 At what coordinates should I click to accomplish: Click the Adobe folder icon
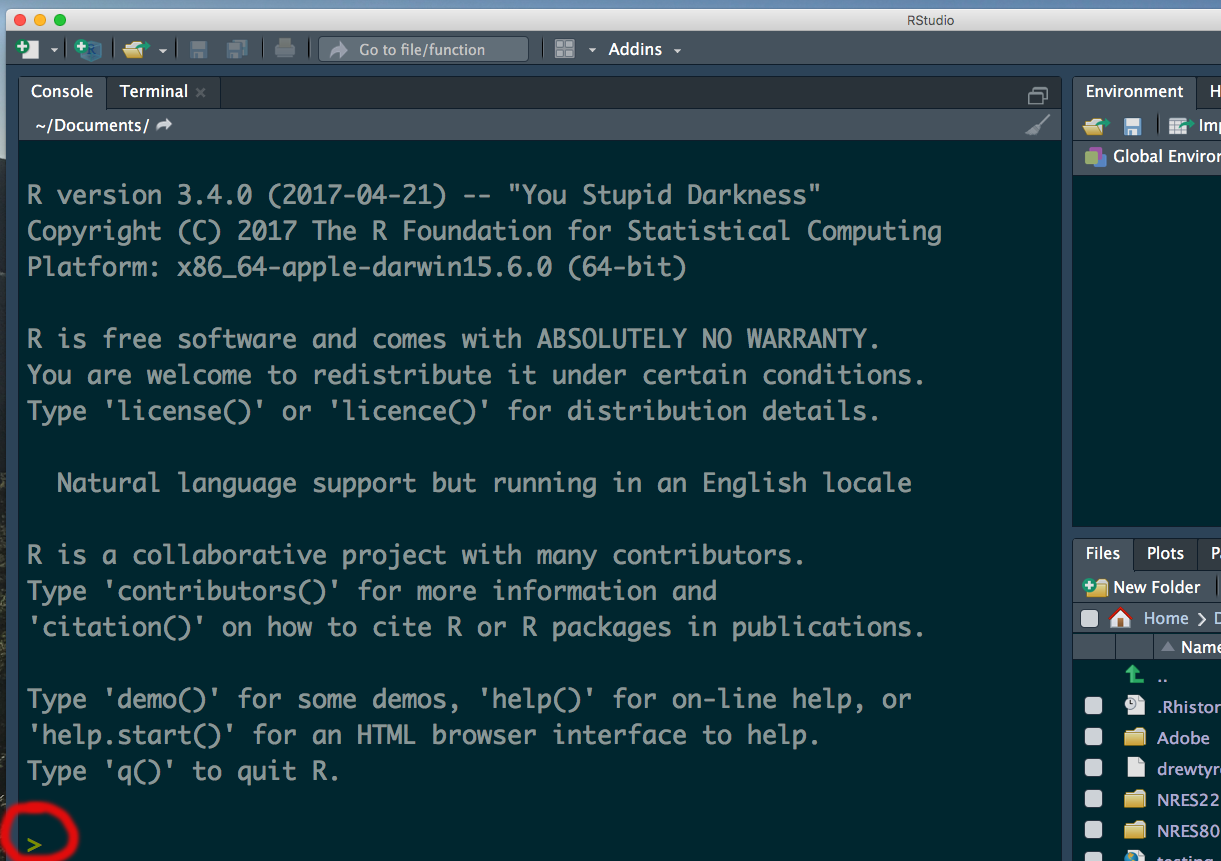point(1134,737)
